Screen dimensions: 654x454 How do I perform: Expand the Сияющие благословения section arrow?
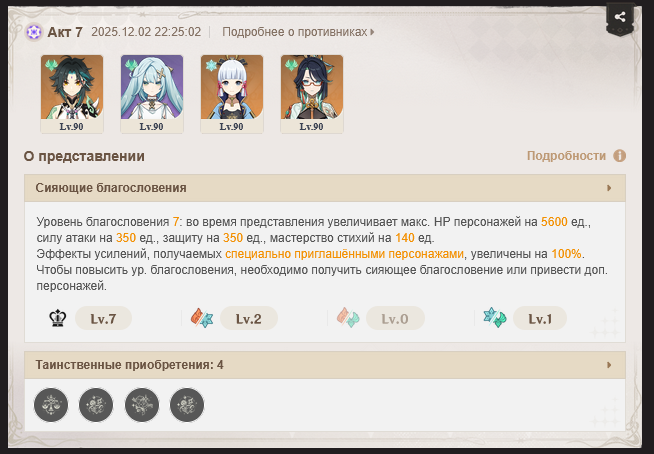(609, 188)
